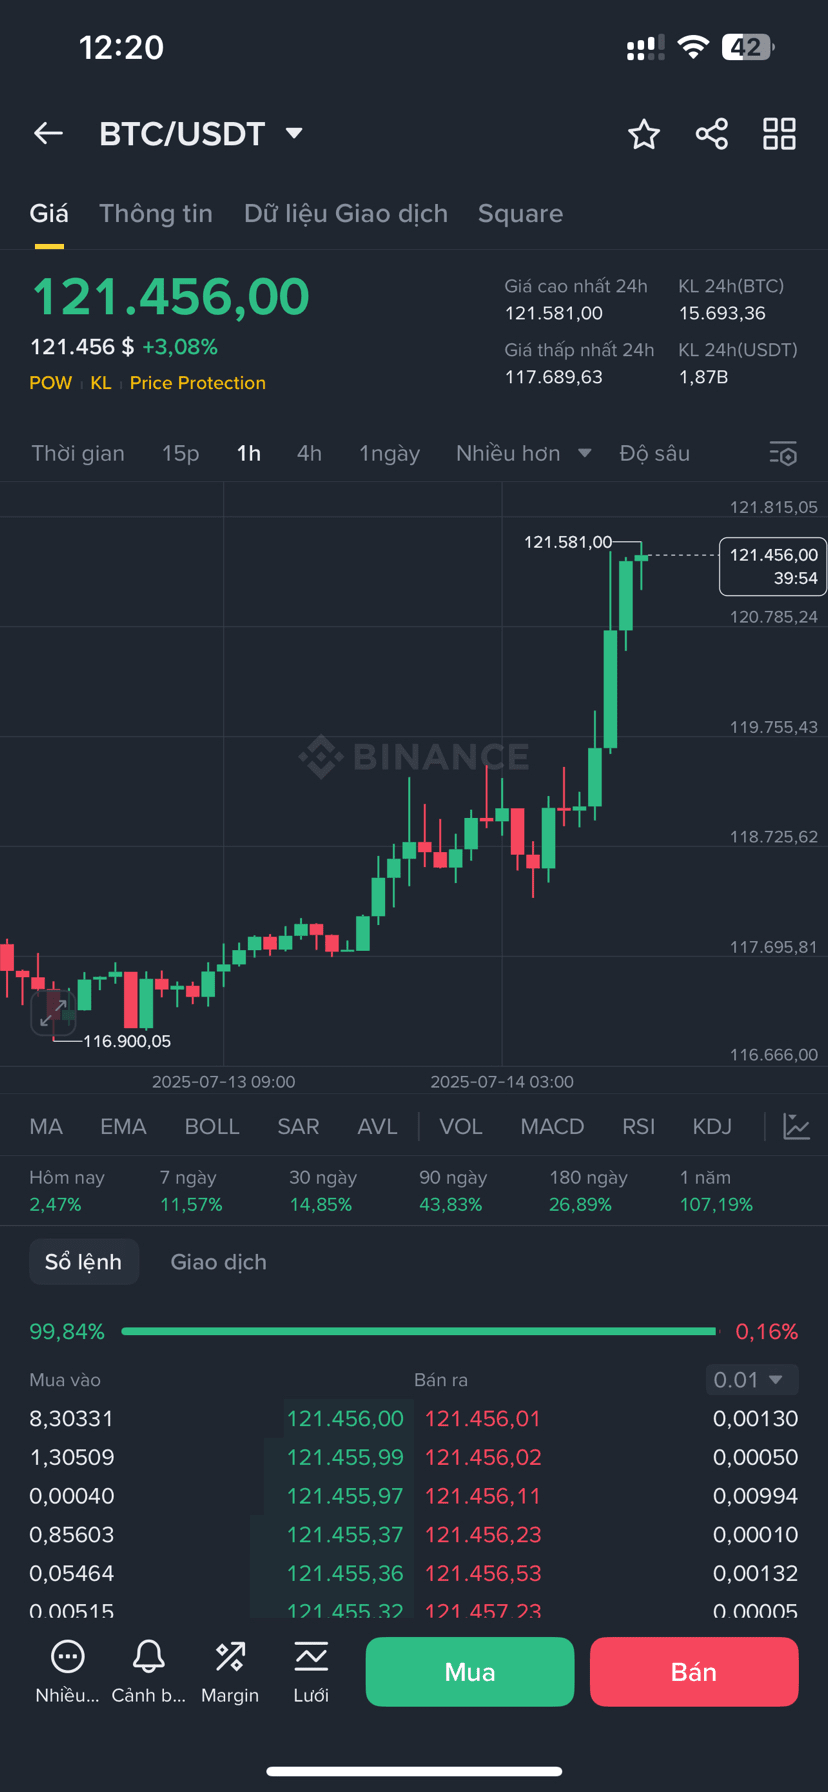This screenshot has width=828, height=1792.
Task: Tap the 116.900,05 low marker on chart
Action: [127, 1041]
